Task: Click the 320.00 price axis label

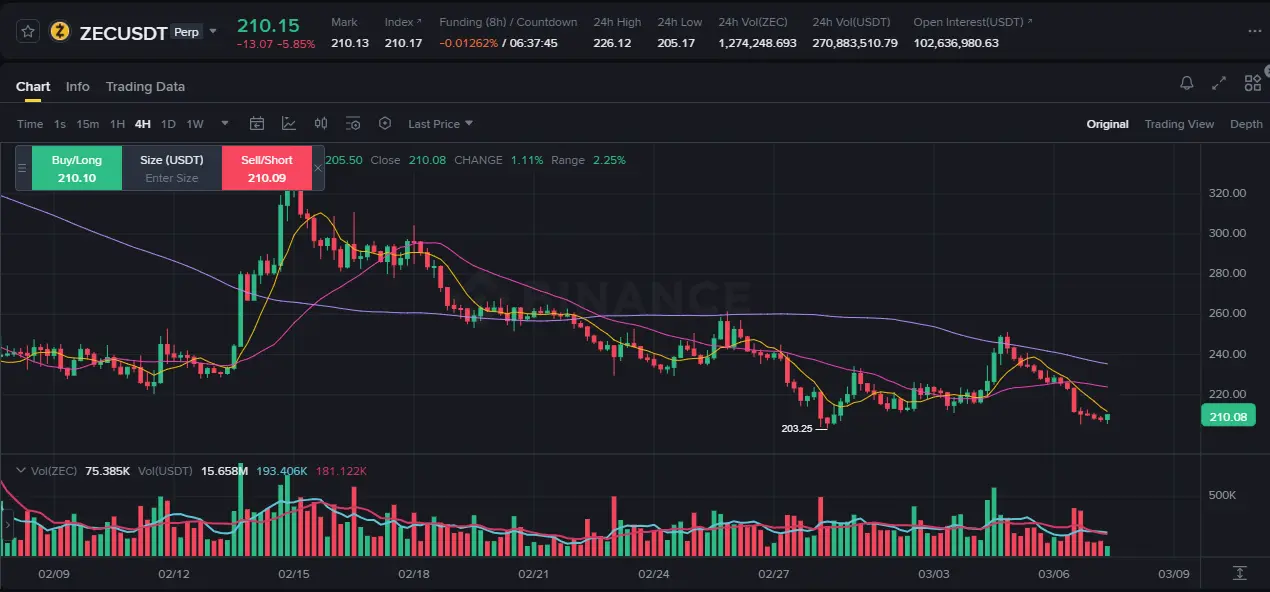Action: coord(1227,193)
